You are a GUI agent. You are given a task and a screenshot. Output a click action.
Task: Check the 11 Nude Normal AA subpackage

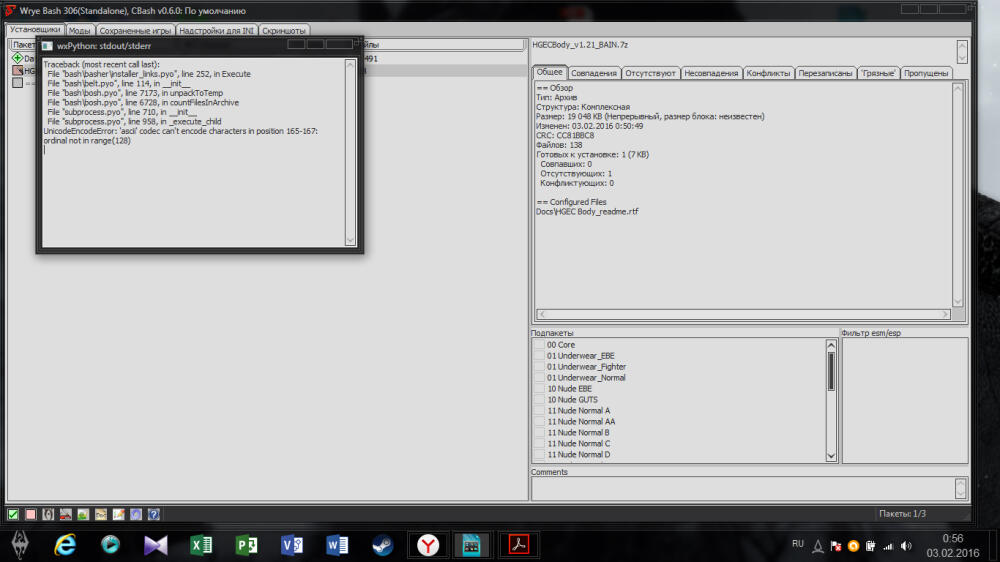click(540, 422)
